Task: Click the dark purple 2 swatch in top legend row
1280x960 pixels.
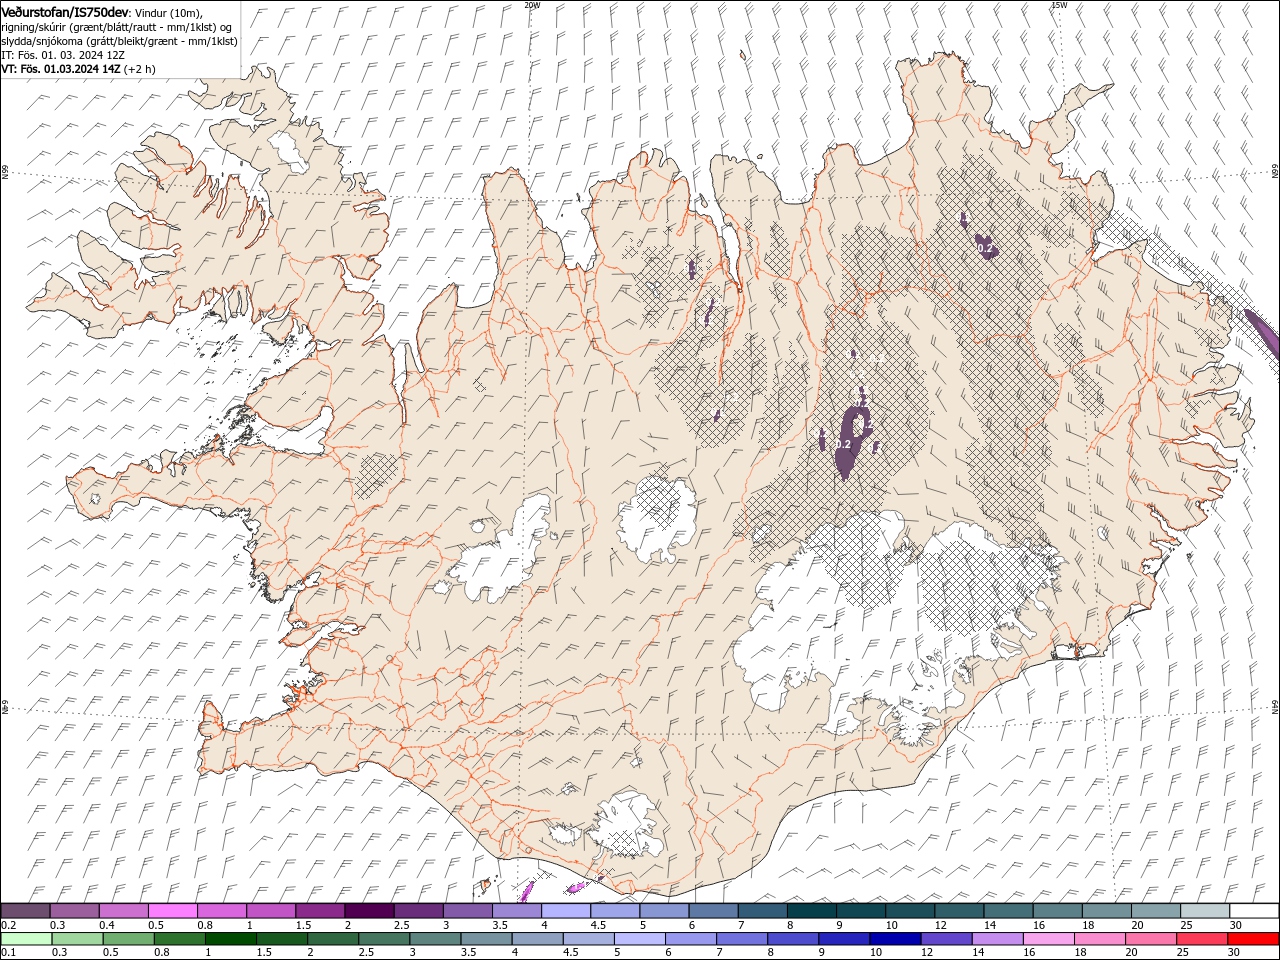Action: pos(369,911)
